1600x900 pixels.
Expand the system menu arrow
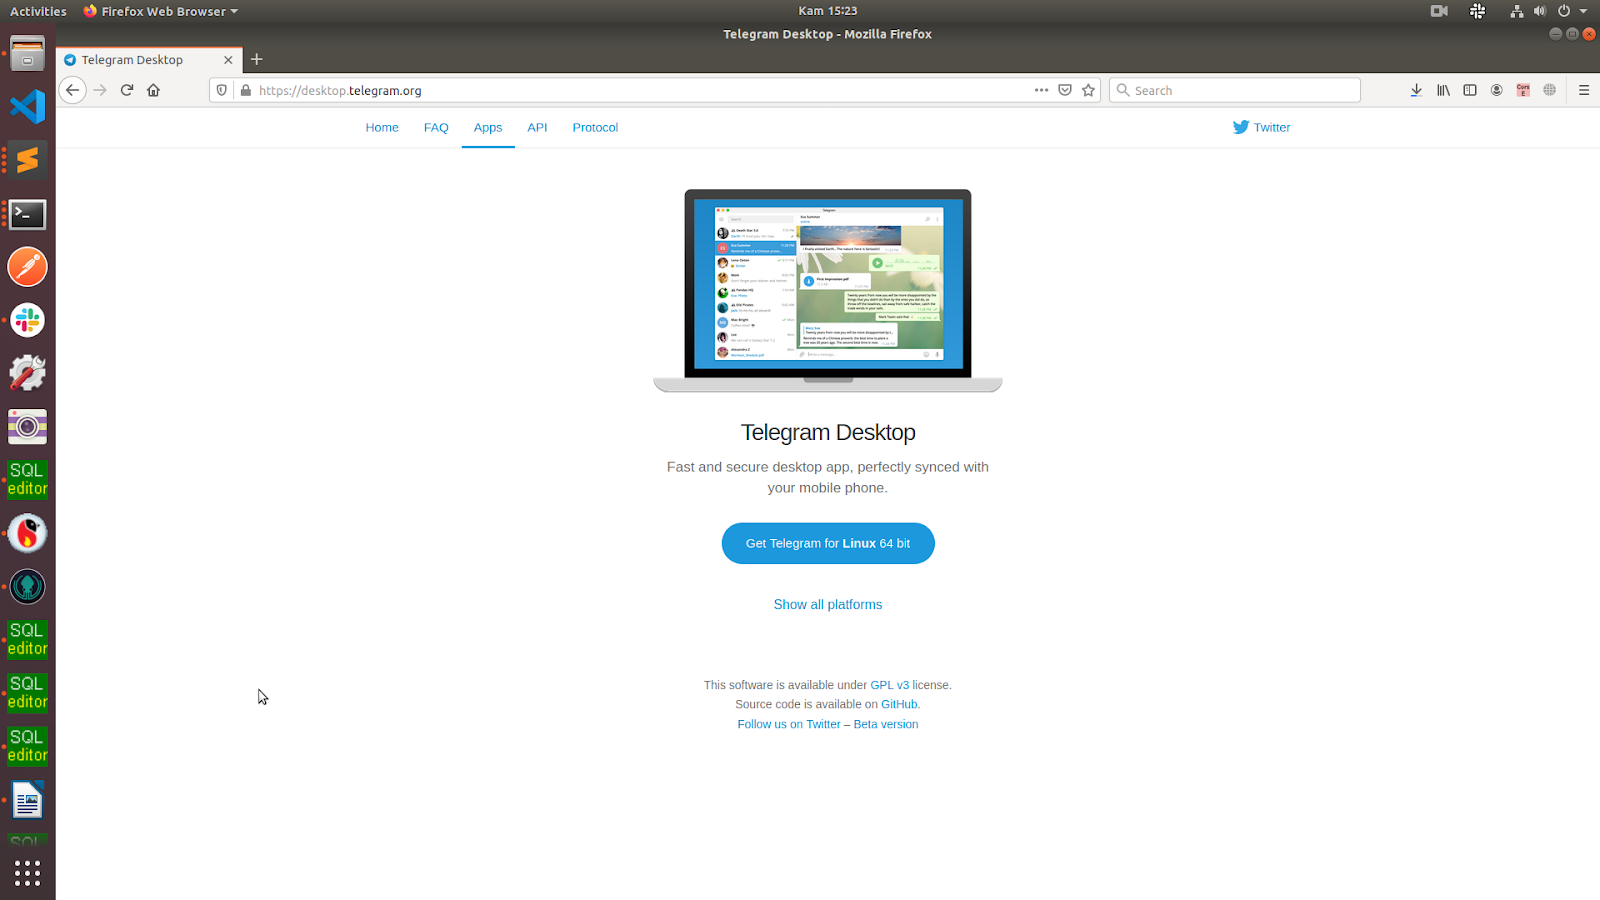(1583, 11)
